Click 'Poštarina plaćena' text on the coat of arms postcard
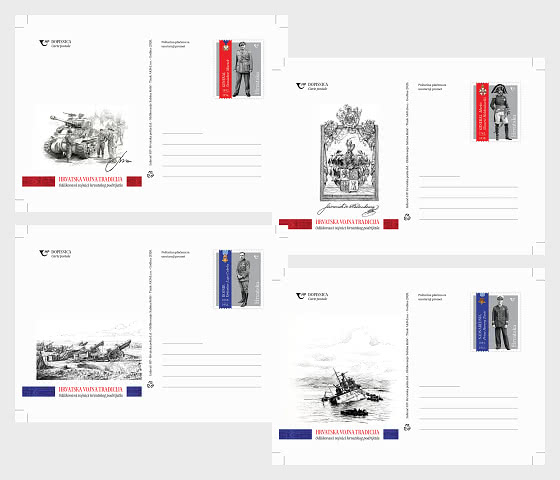 click(x=432, y=85)
